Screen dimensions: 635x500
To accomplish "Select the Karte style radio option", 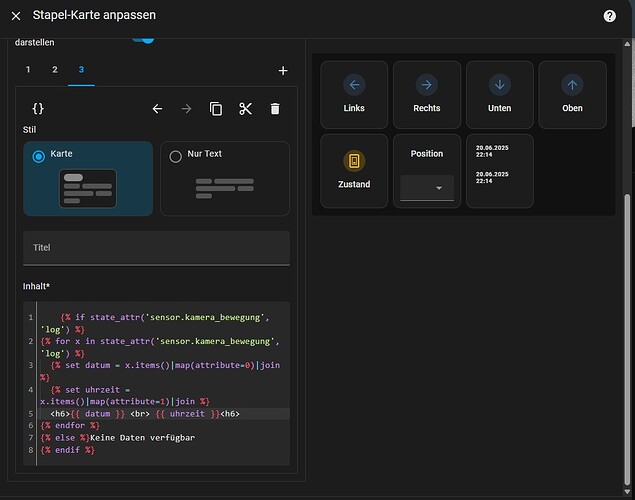I will click(x=39, y=156).
